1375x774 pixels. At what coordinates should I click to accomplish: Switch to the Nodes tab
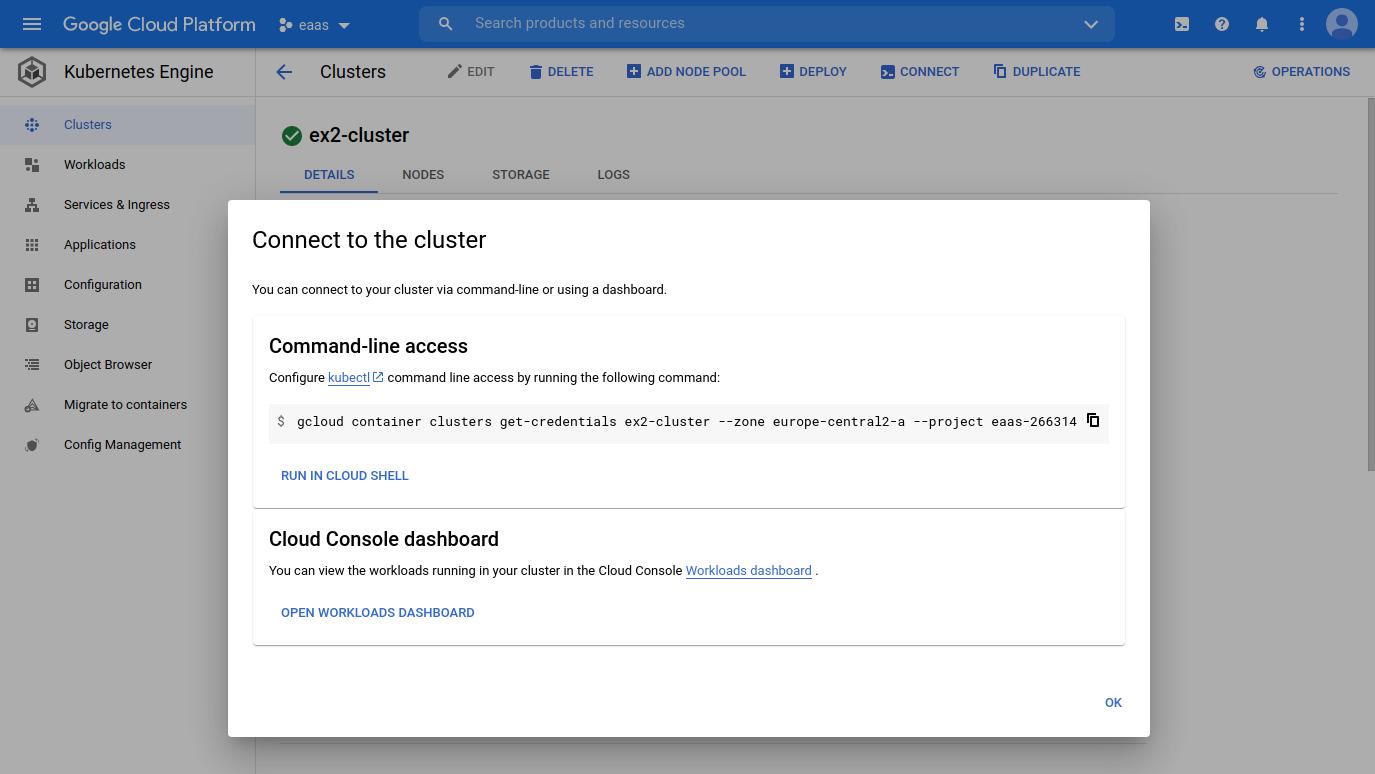(423, 175)
